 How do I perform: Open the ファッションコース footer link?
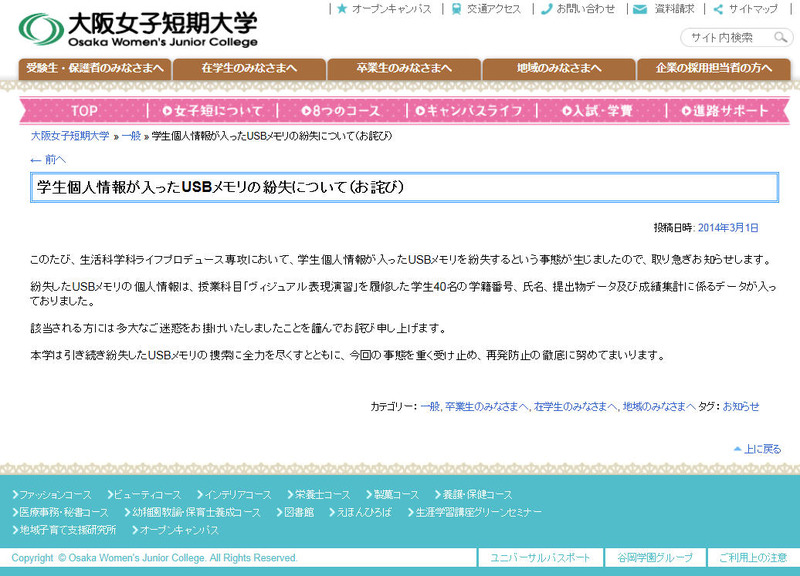point(52,495)
